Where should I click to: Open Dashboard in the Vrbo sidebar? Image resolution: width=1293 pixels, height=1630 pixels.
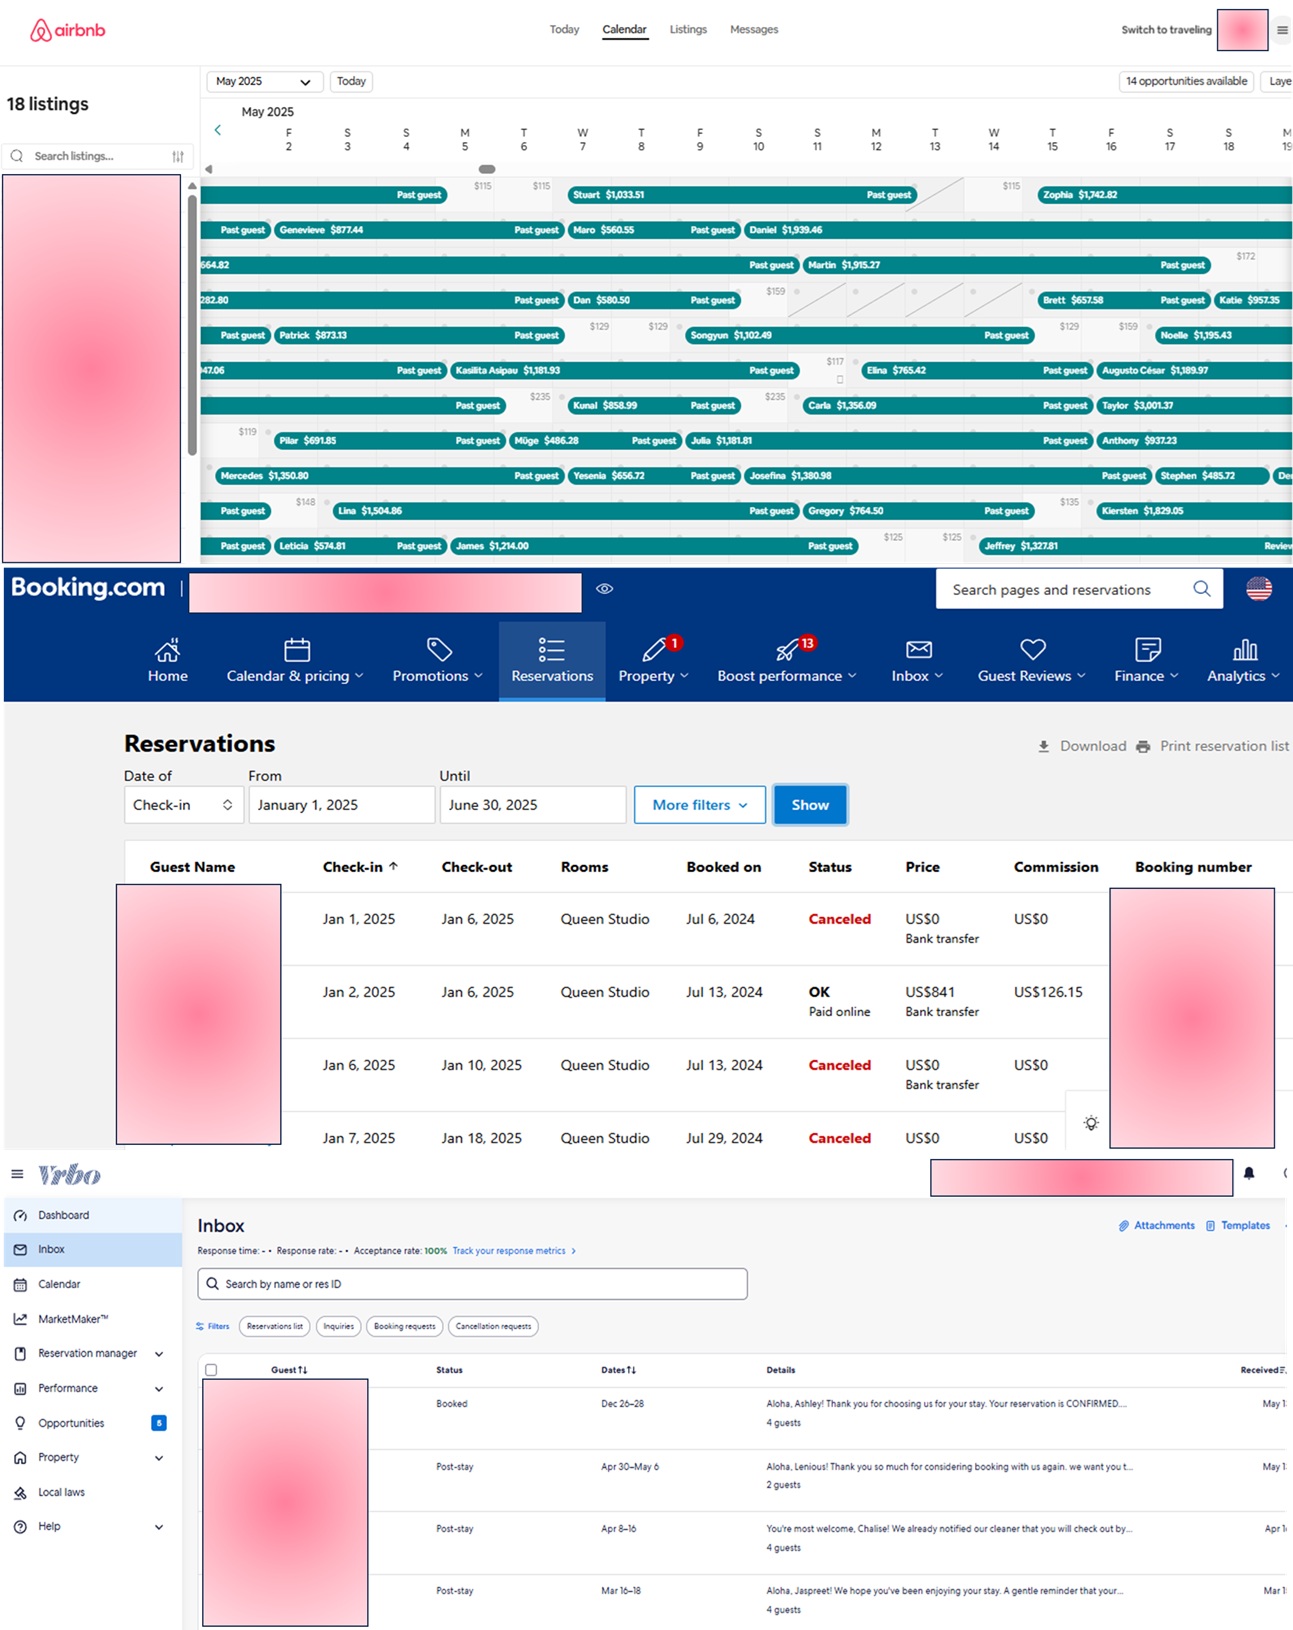coord(93,1215)
